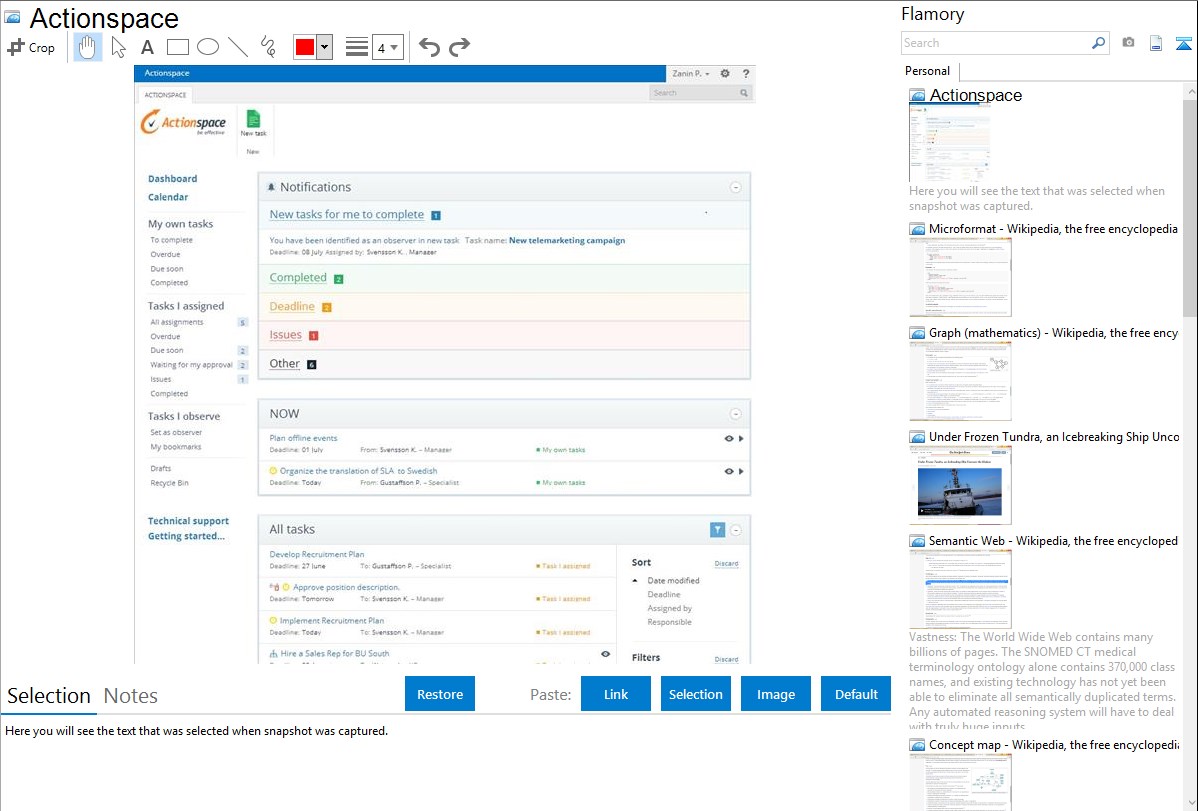Activate the hand pan tool

(x=88, y=47)
